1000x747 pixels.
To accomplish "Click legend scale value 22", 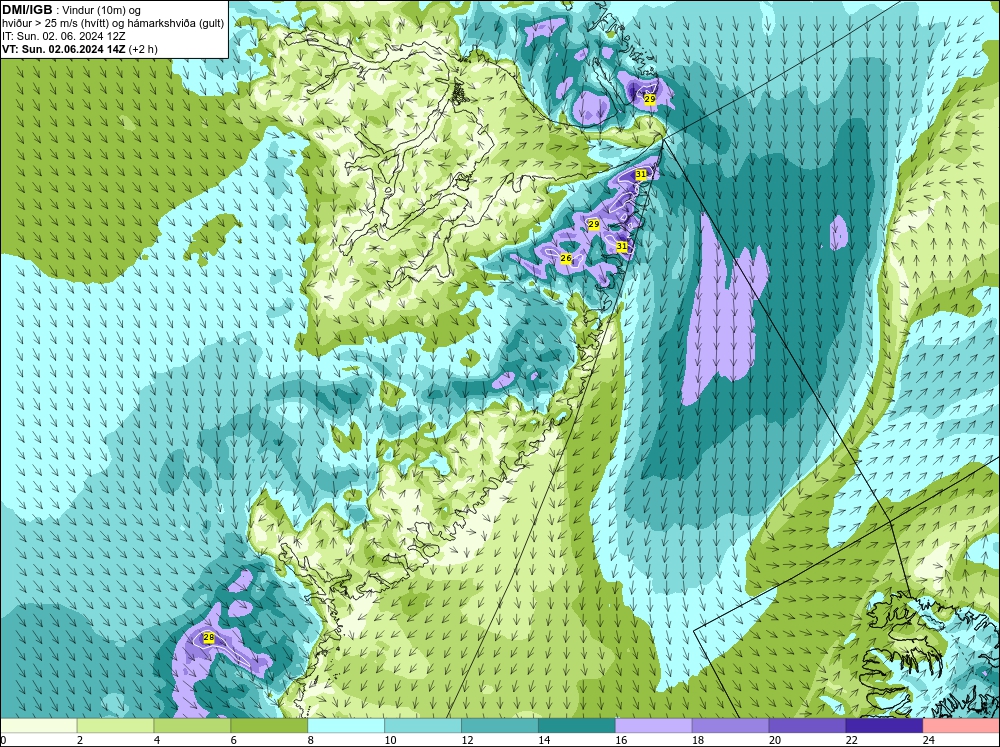I will (851, 740).
